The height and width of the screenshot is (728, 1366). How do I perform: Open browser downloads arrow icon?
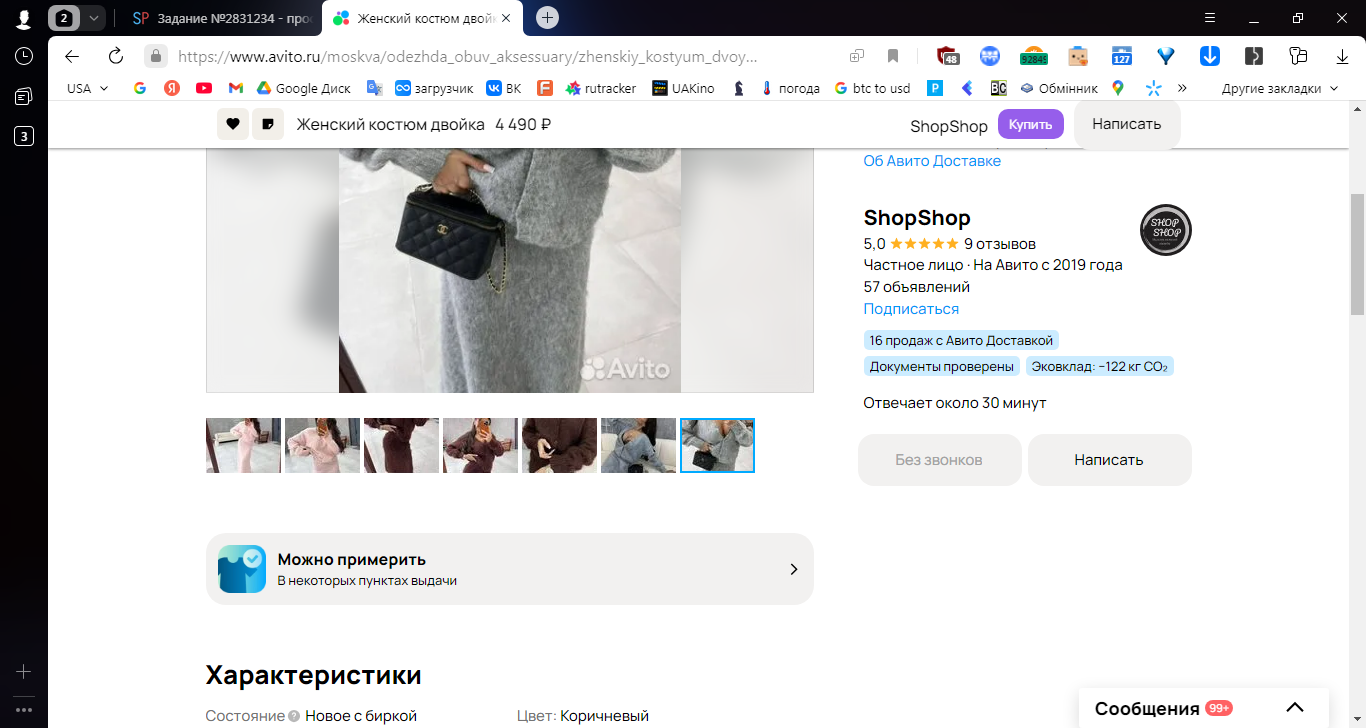tap(1343, 56)
